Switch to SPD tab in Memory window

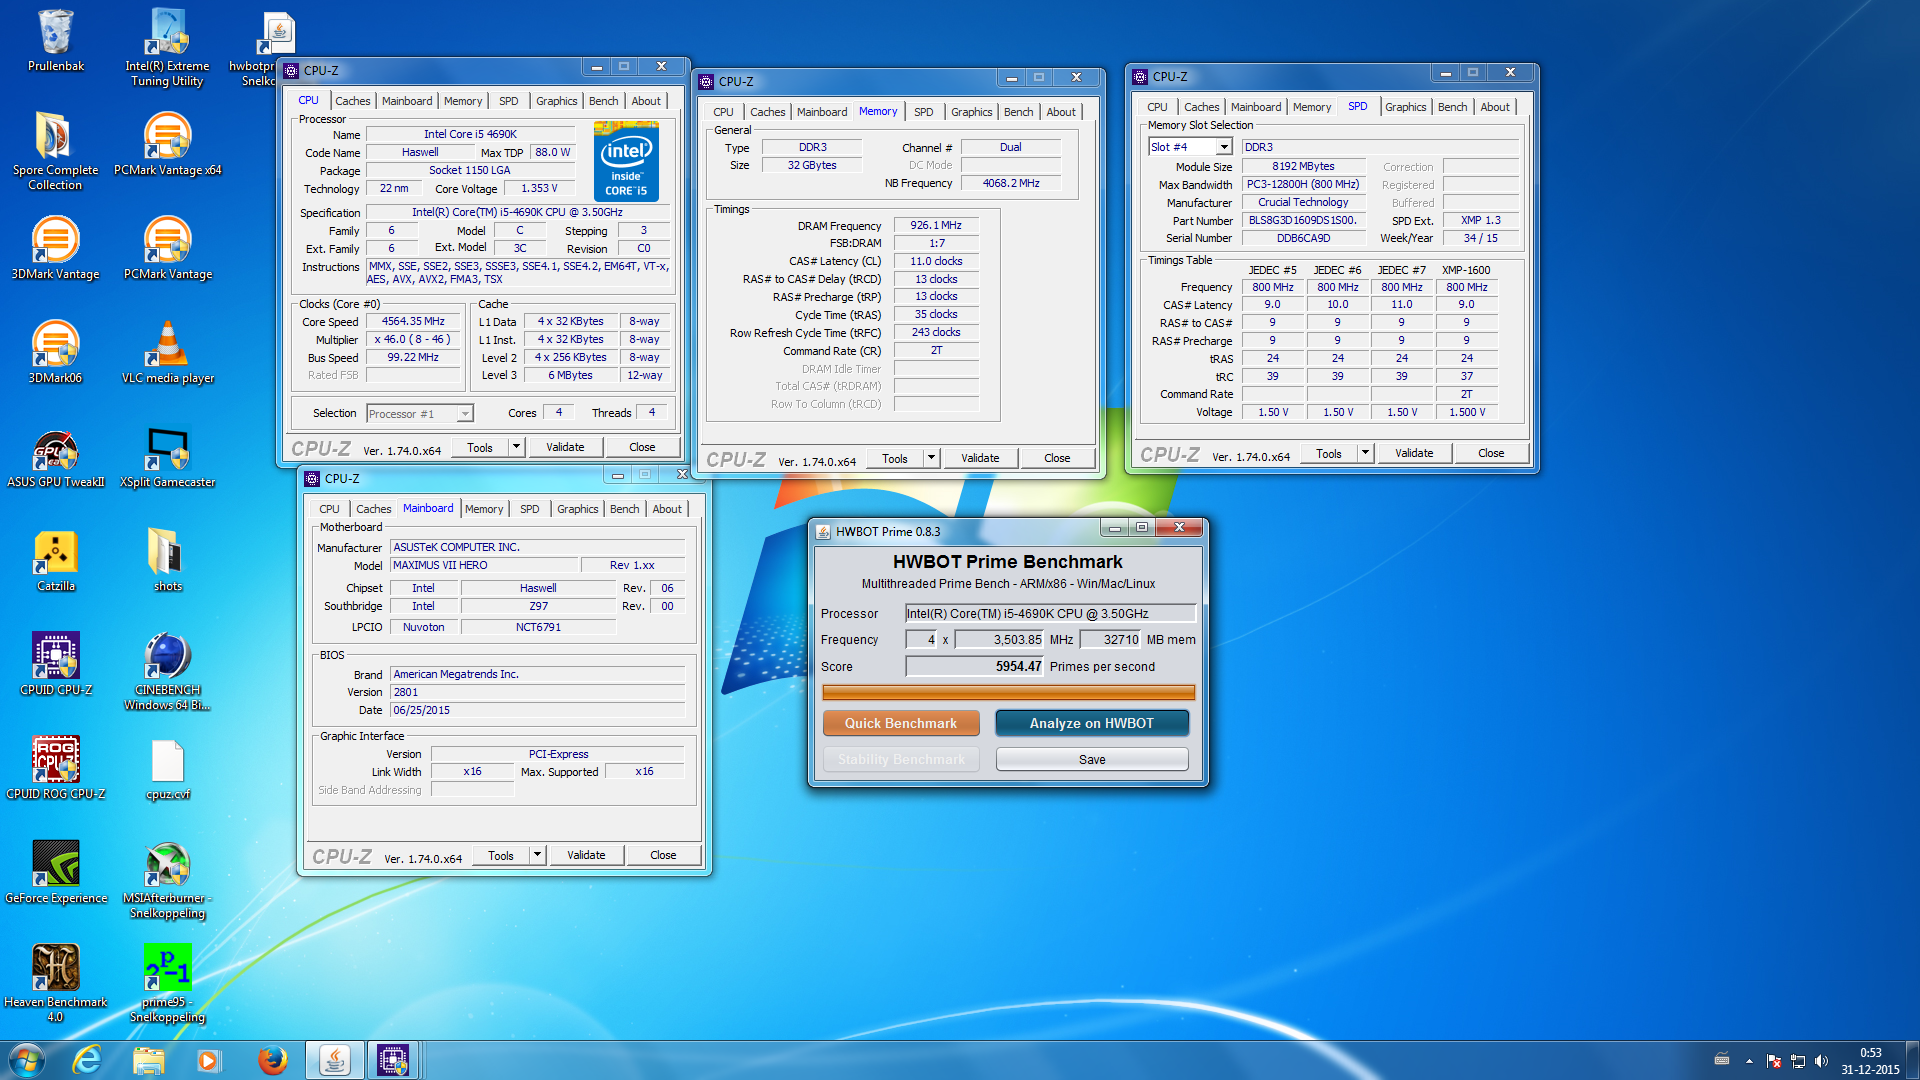click(923, 112)
